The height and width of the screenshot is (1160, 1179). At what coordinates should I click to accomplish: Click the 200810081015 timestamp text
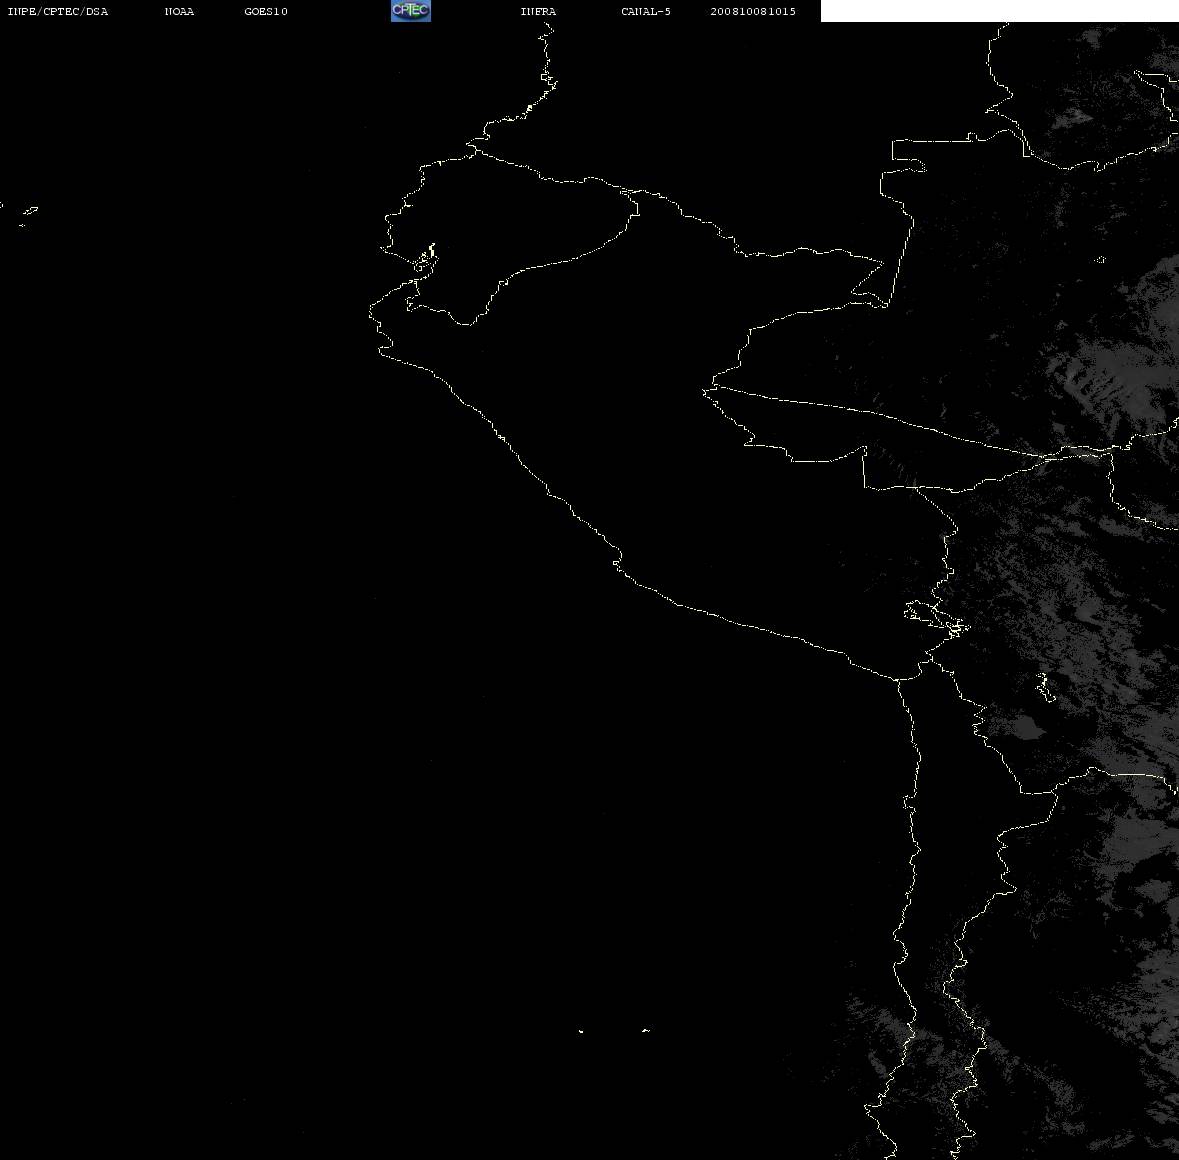[753, 11]
